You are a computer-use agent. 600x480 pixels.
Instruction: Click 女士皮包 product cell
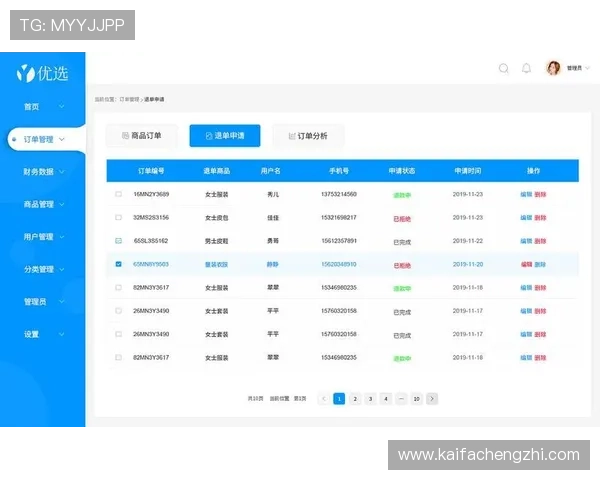(217, 218)
